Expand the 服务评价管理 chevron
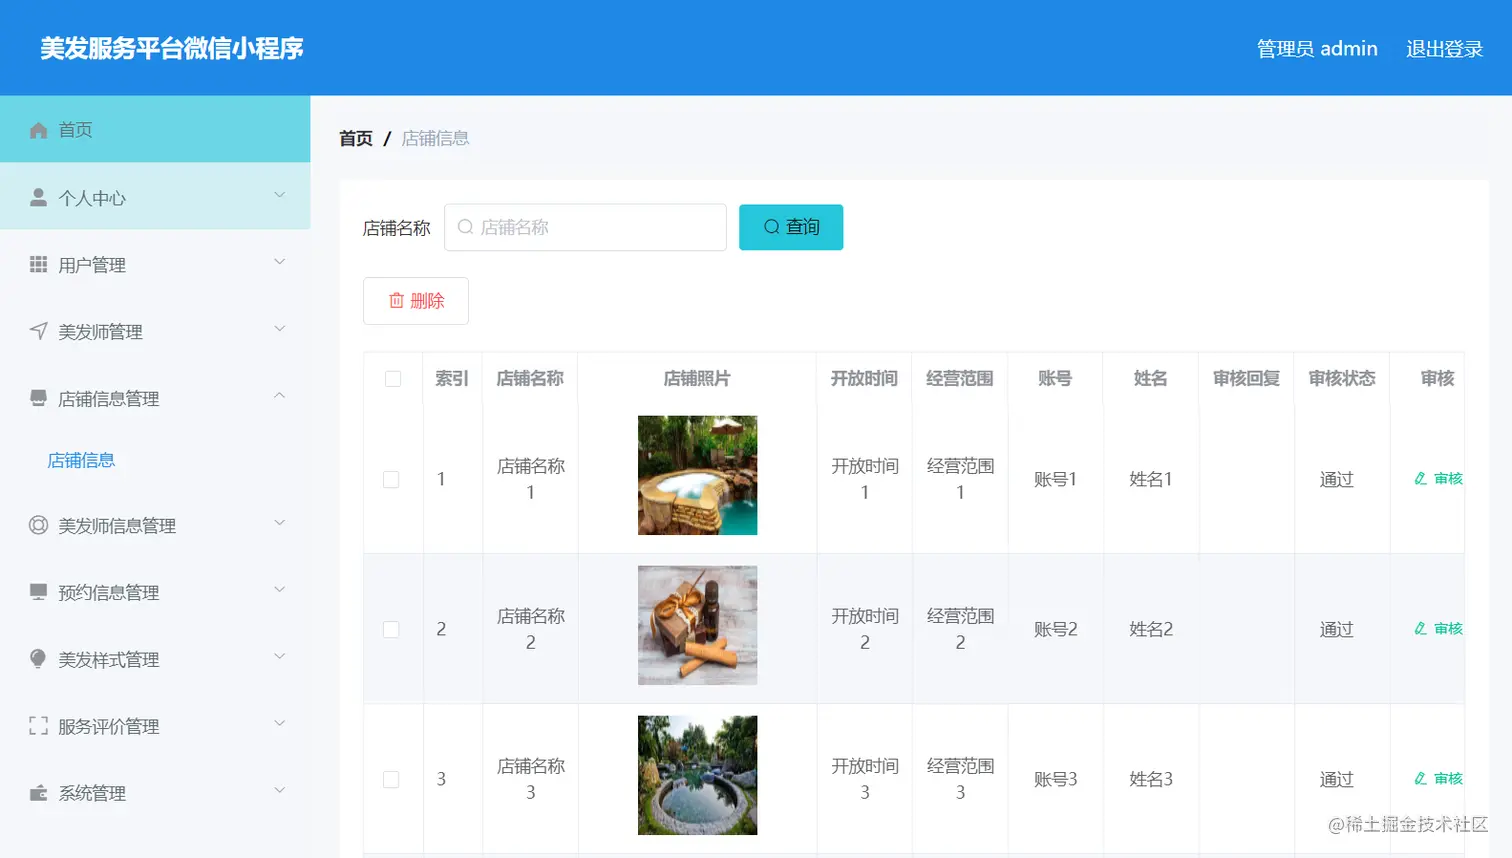This screenshot has width=1512, height=858. click(x=280, y=724)
